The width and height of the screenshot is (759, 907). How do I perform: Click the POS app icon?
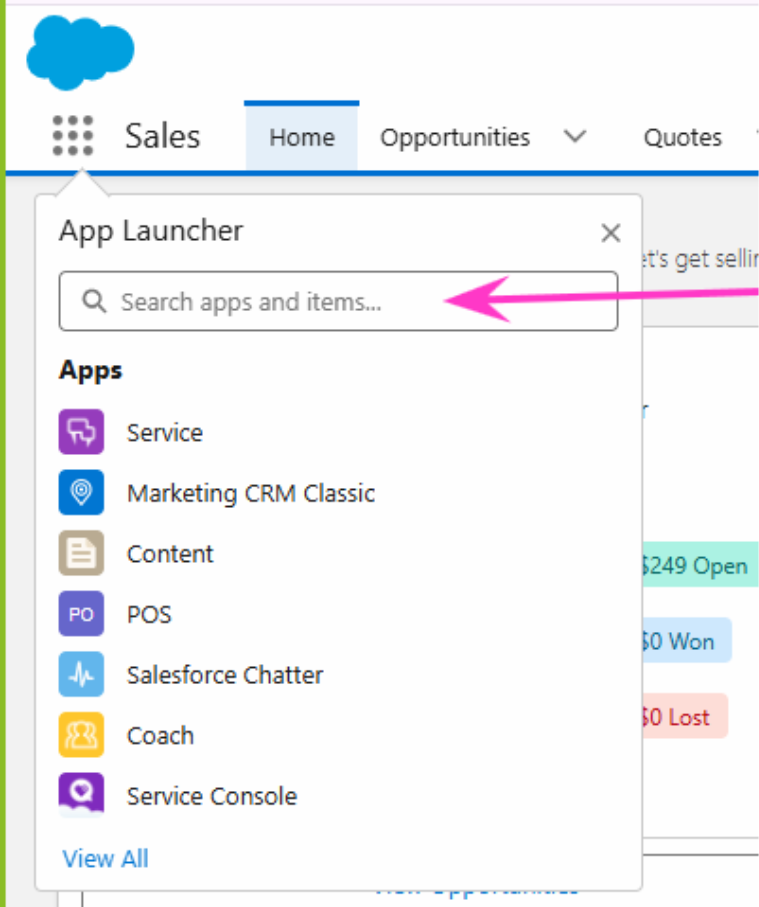tap(82, 614)
